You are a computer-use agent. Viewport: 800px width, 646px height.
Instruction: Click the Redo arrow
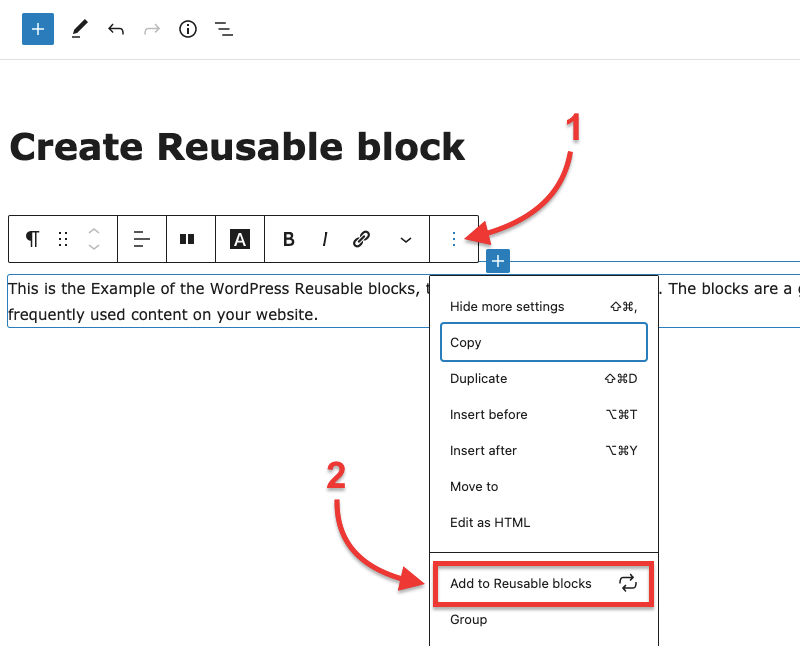click(152, 29)
